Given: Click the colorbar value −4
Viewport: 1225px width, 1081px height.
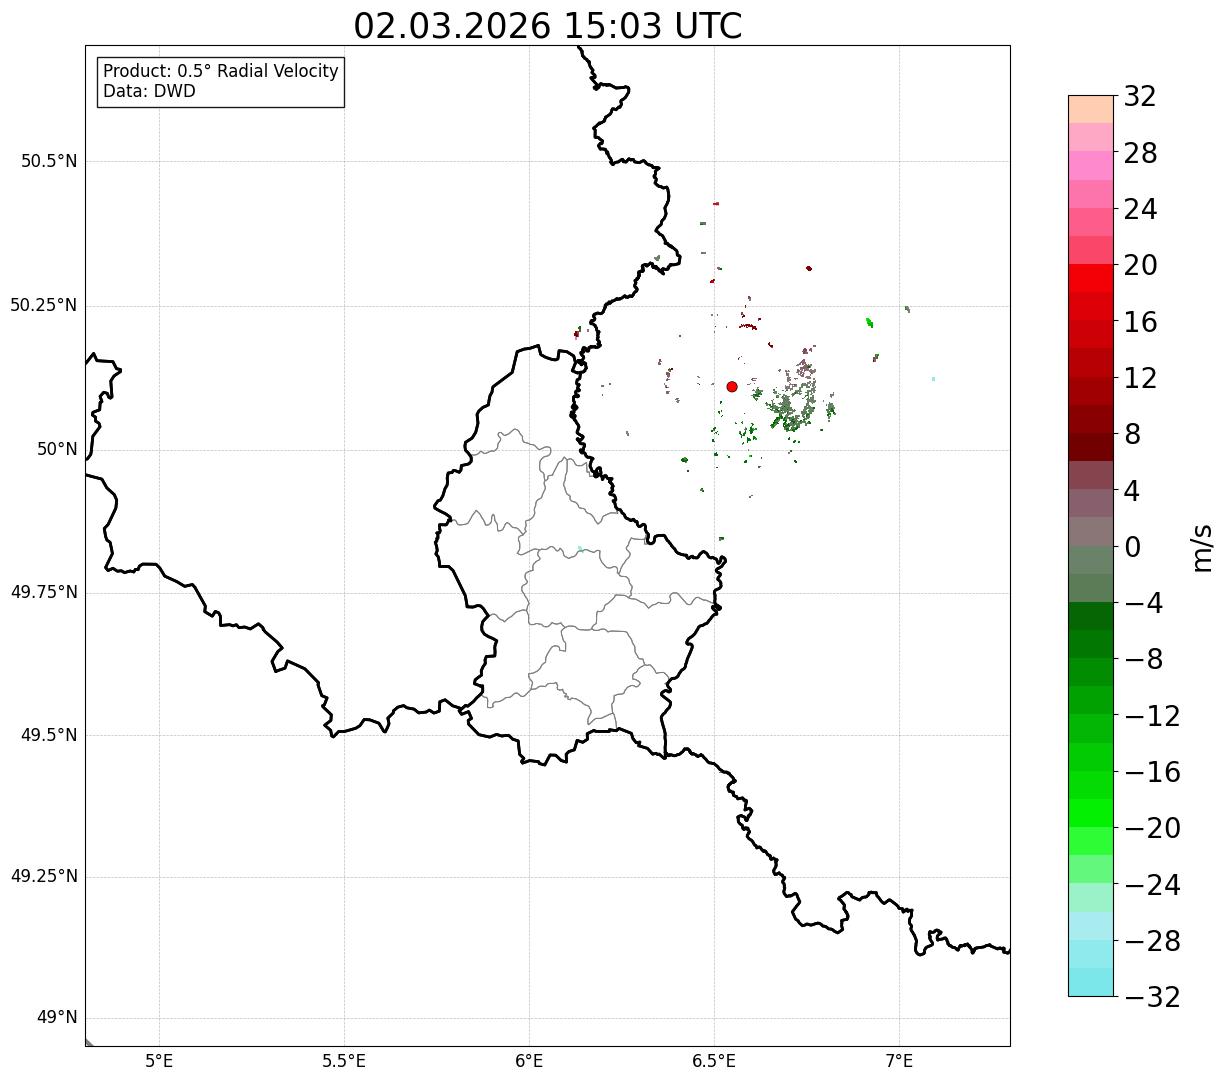Looking at the screenshot, I should pyautogui.click(x=1144, y=603).
